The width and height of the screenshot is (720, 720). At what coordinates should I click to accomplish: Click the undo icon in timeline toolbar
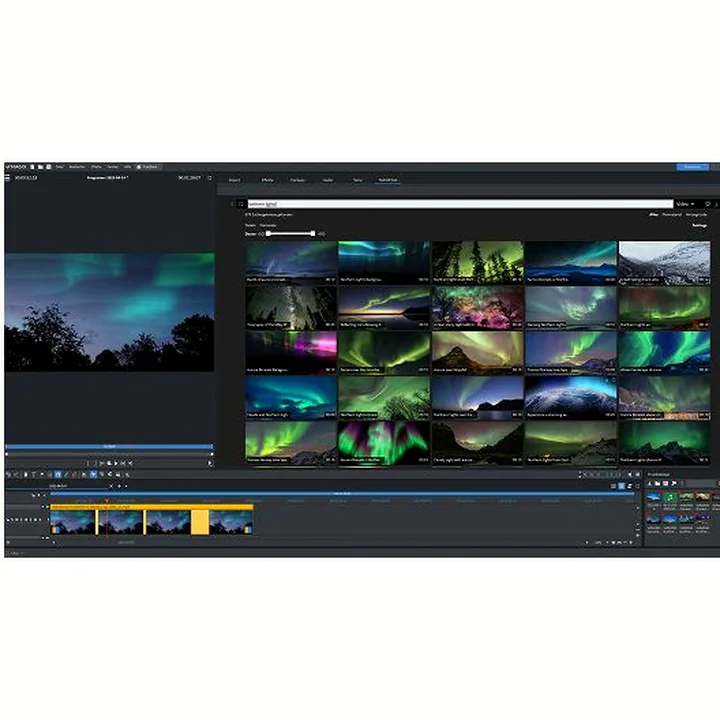pyautogui.click(x=9, y=474)
